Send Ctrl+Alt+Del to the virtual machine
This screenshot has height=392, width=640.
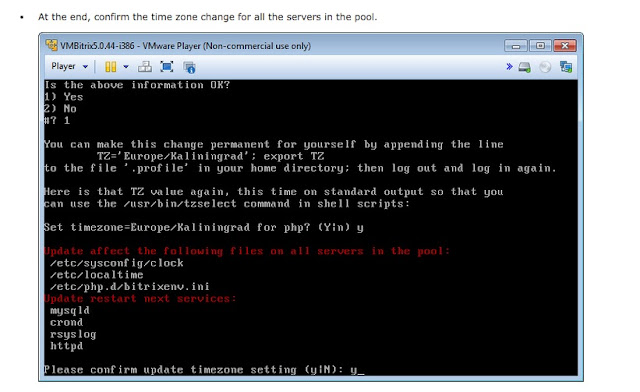point(144,67)
